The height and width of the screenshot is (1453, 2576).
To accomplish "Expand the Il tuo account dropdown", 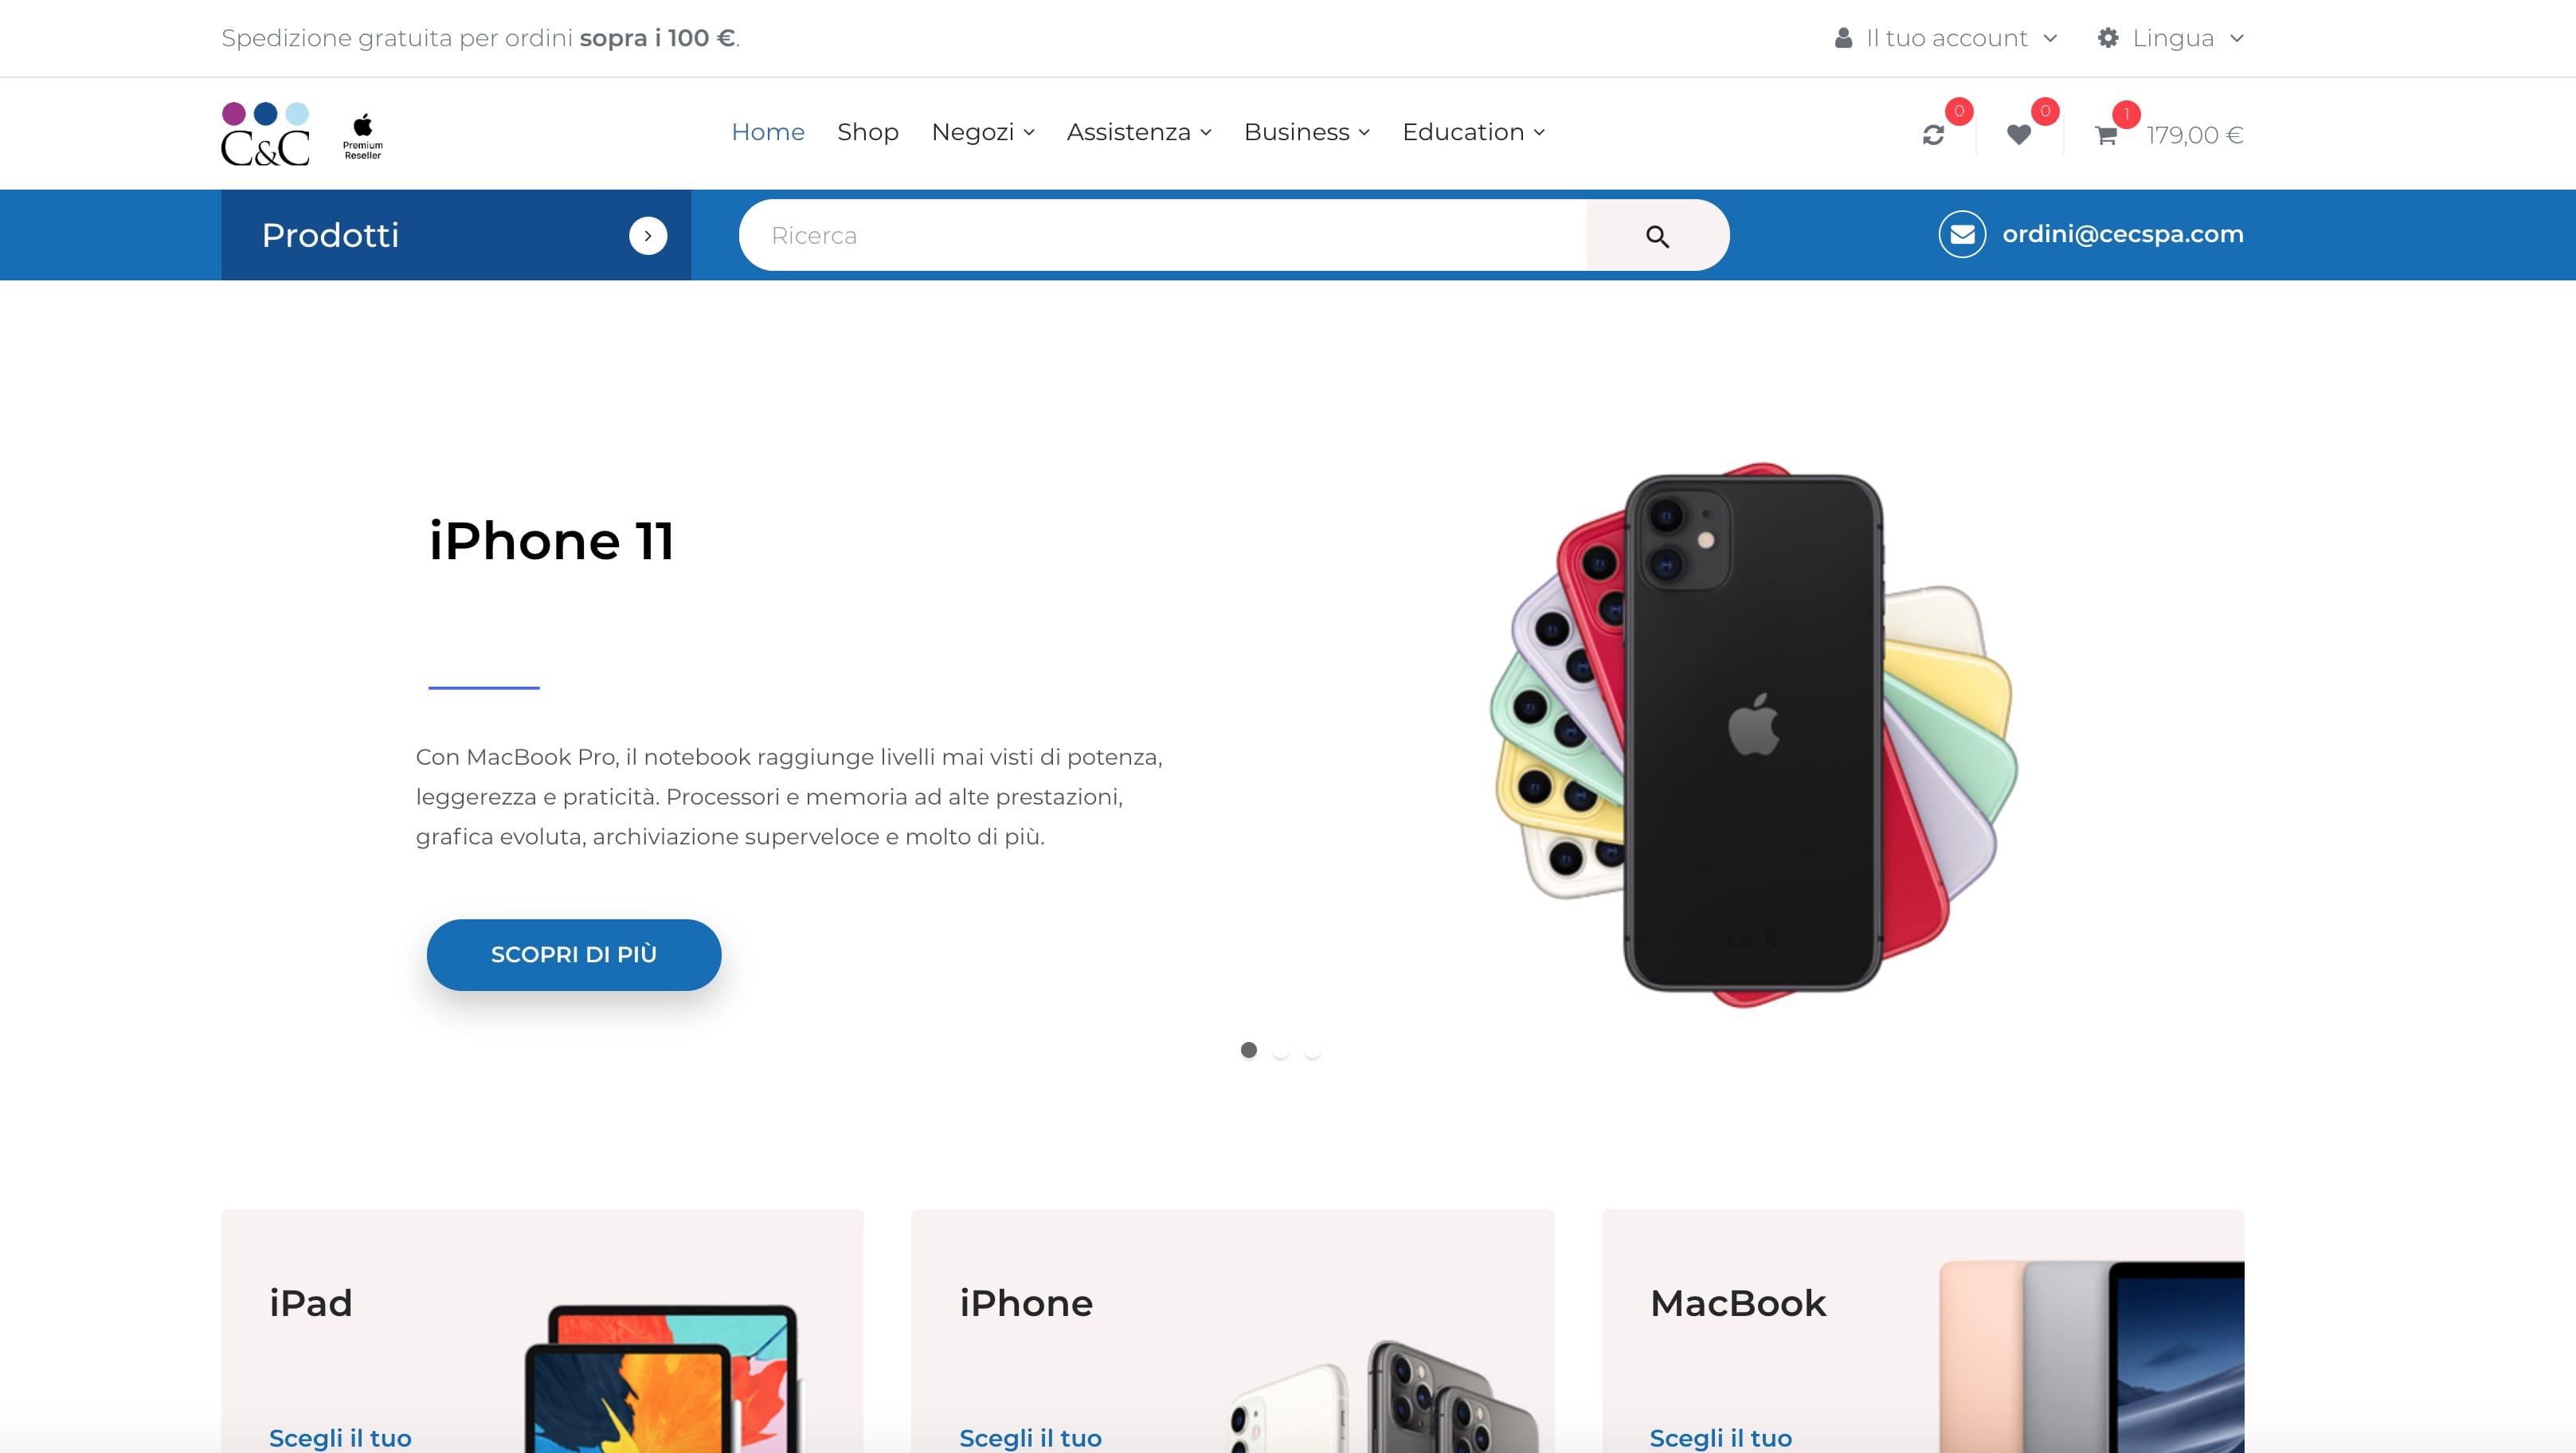I will (x=1946, y=38).
